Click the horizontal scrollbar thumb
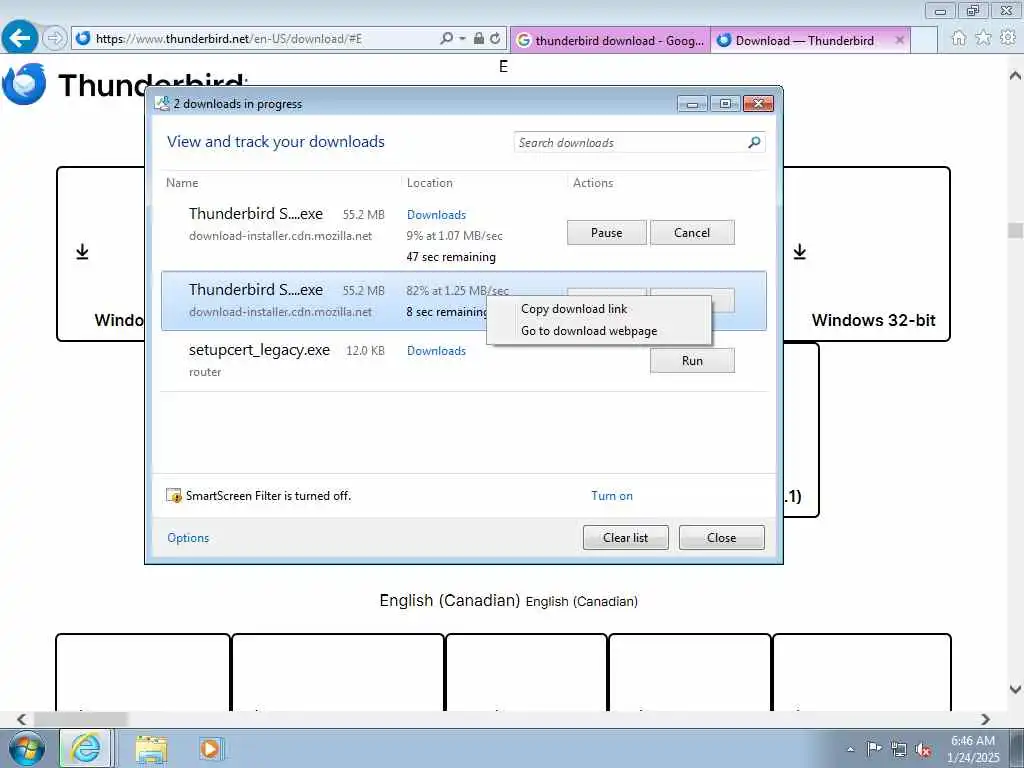The width and height of the screenshot is (1024, 768). 81,719
